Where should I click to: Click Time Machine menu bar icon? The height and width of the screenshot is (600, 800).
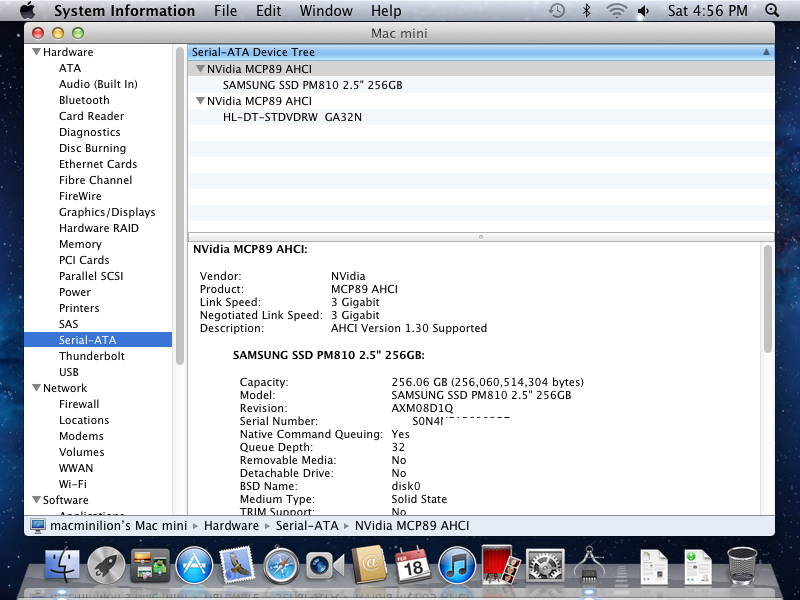[x=557, y=10]
